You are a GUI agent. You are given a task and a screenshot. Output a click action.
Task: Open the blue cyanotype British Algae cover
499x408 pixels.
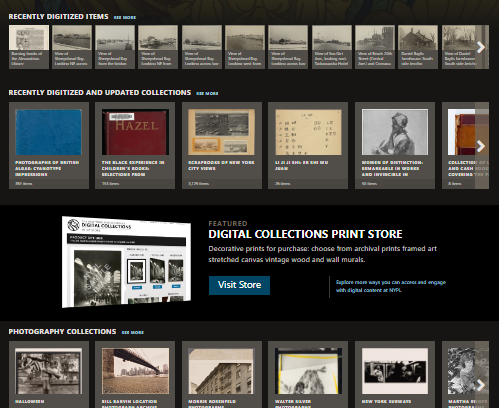(x=49, y=132)
